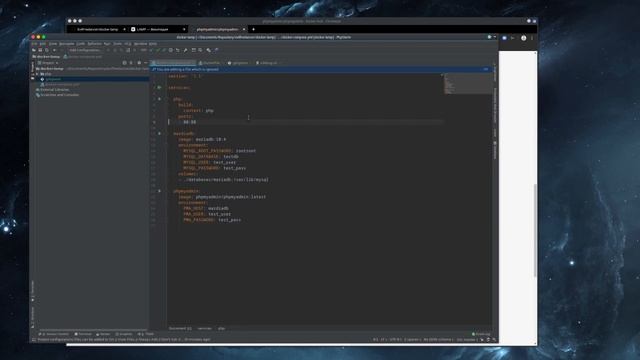This screenshot has width=640, height=360.
Task: Collapse the mariadb service fold marker
Action: (160, 133)
